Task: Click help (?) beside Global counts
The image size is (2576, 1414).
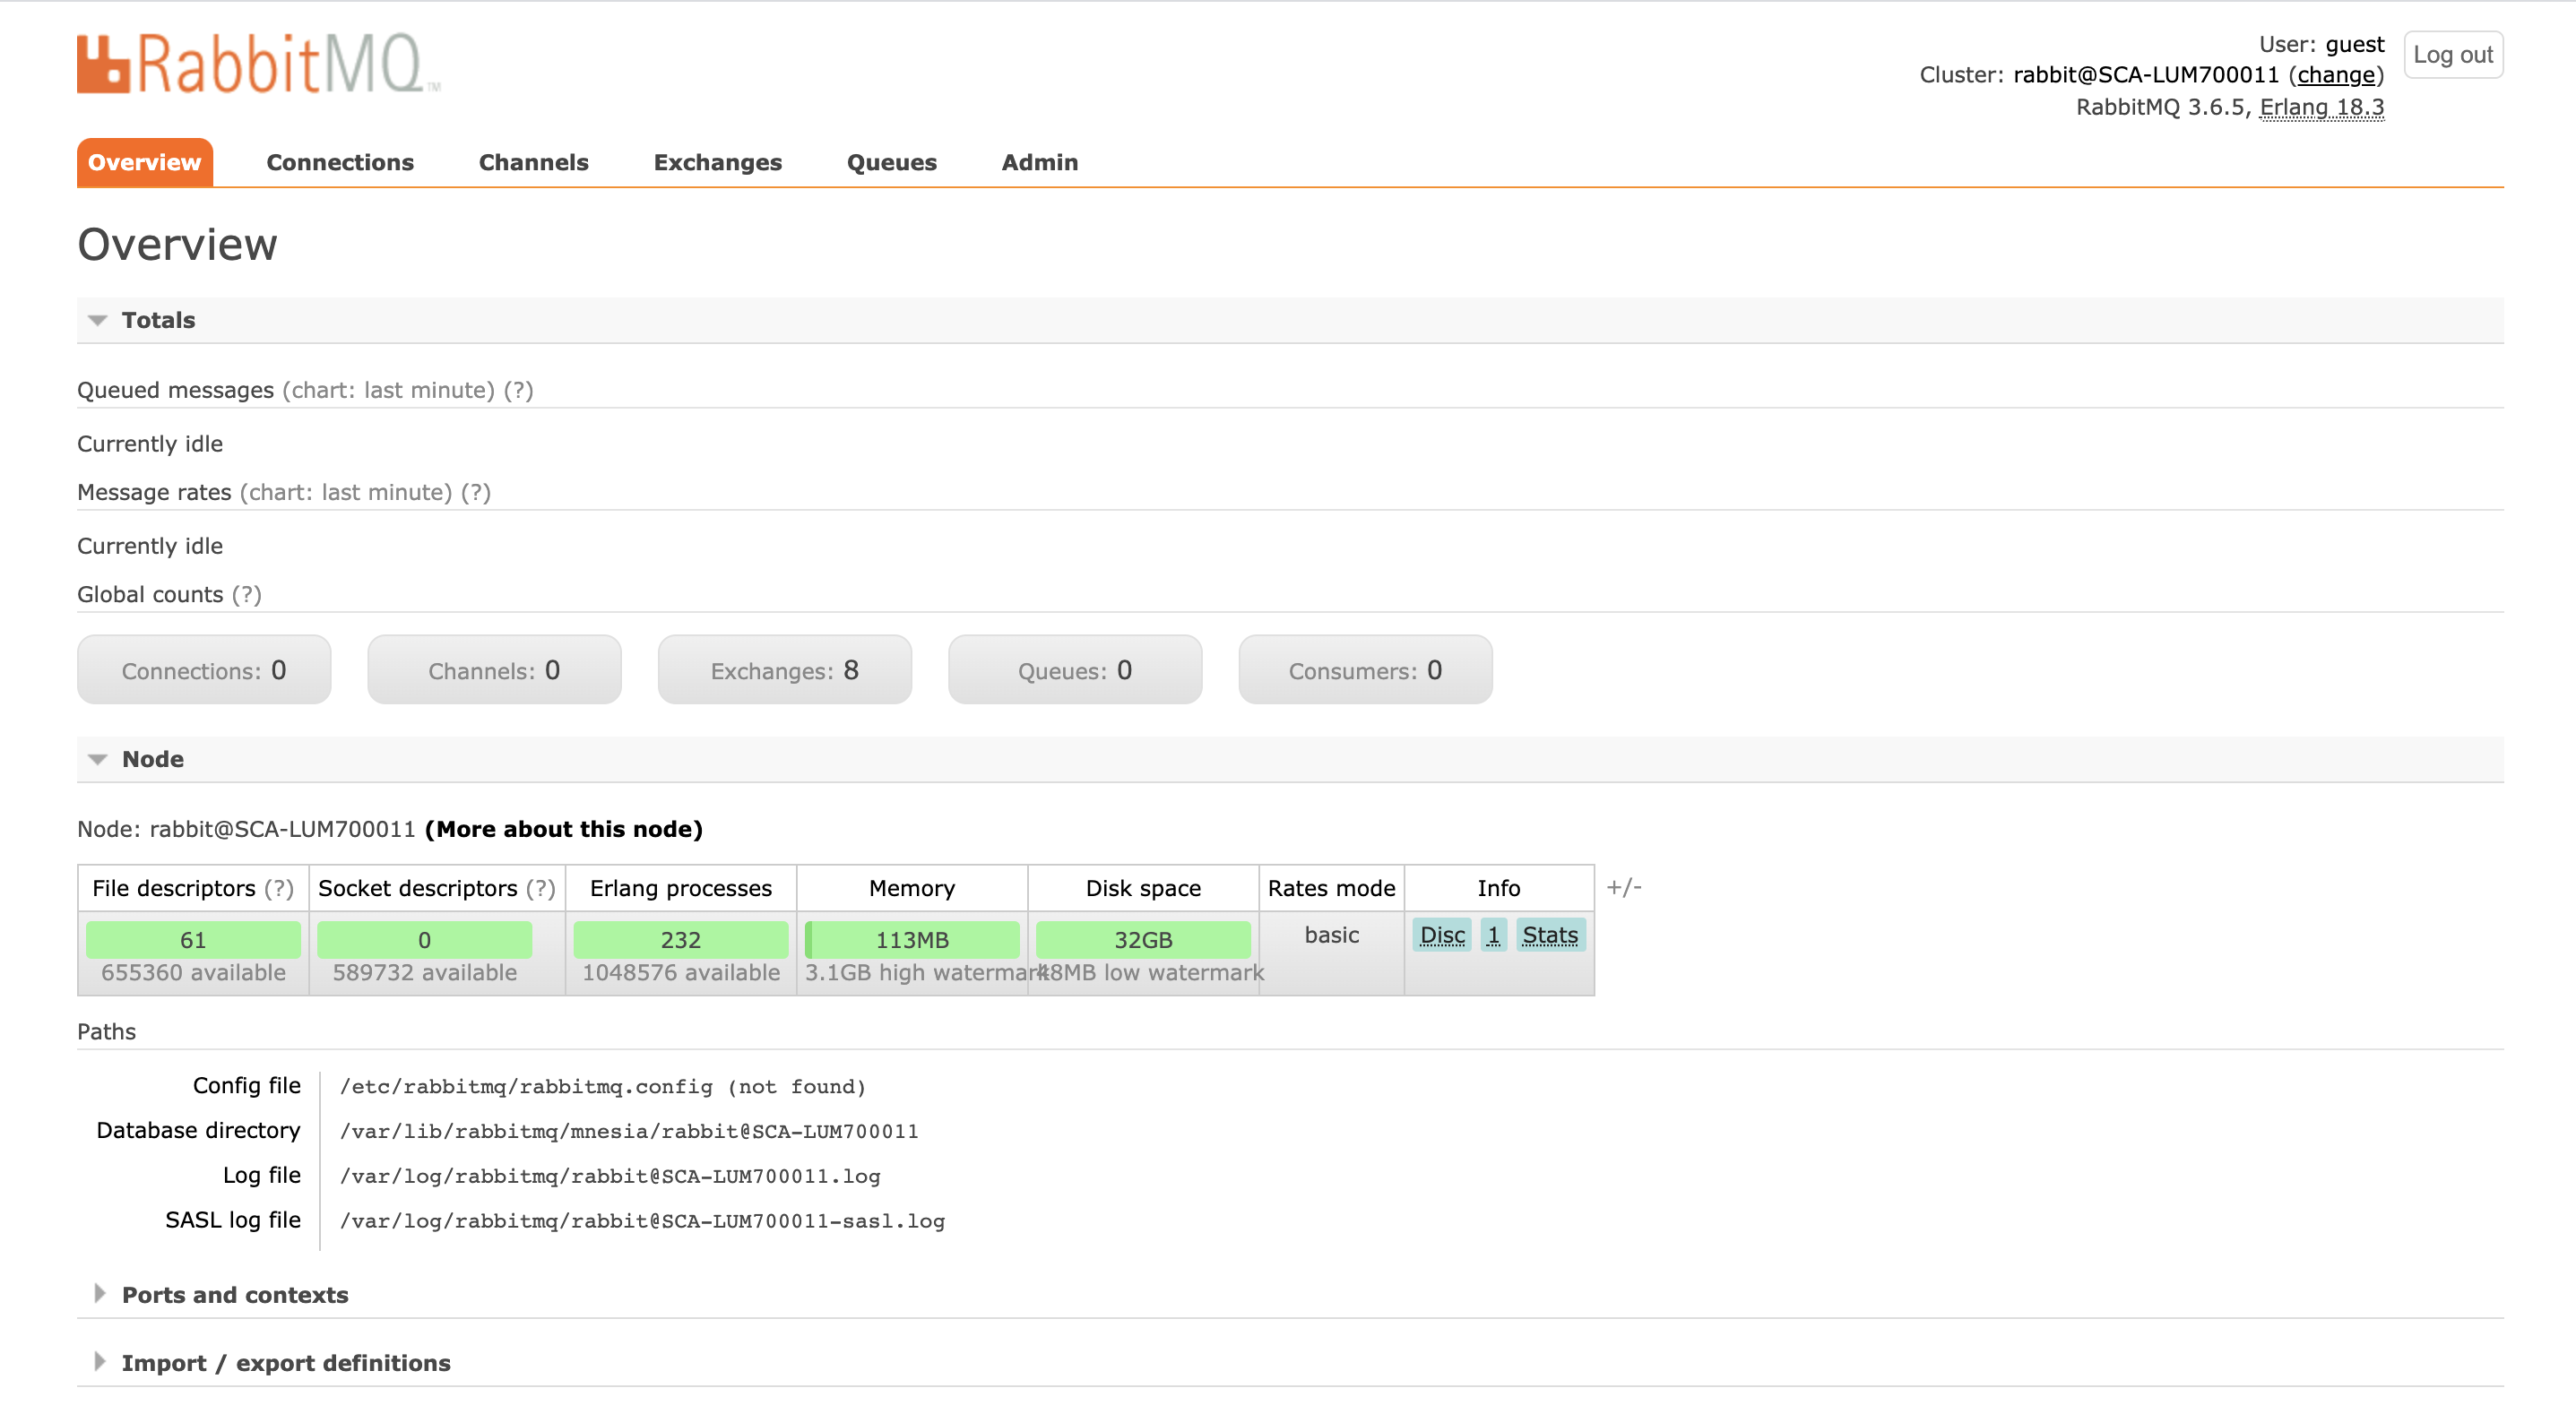Action: click(x=246, y=595)
